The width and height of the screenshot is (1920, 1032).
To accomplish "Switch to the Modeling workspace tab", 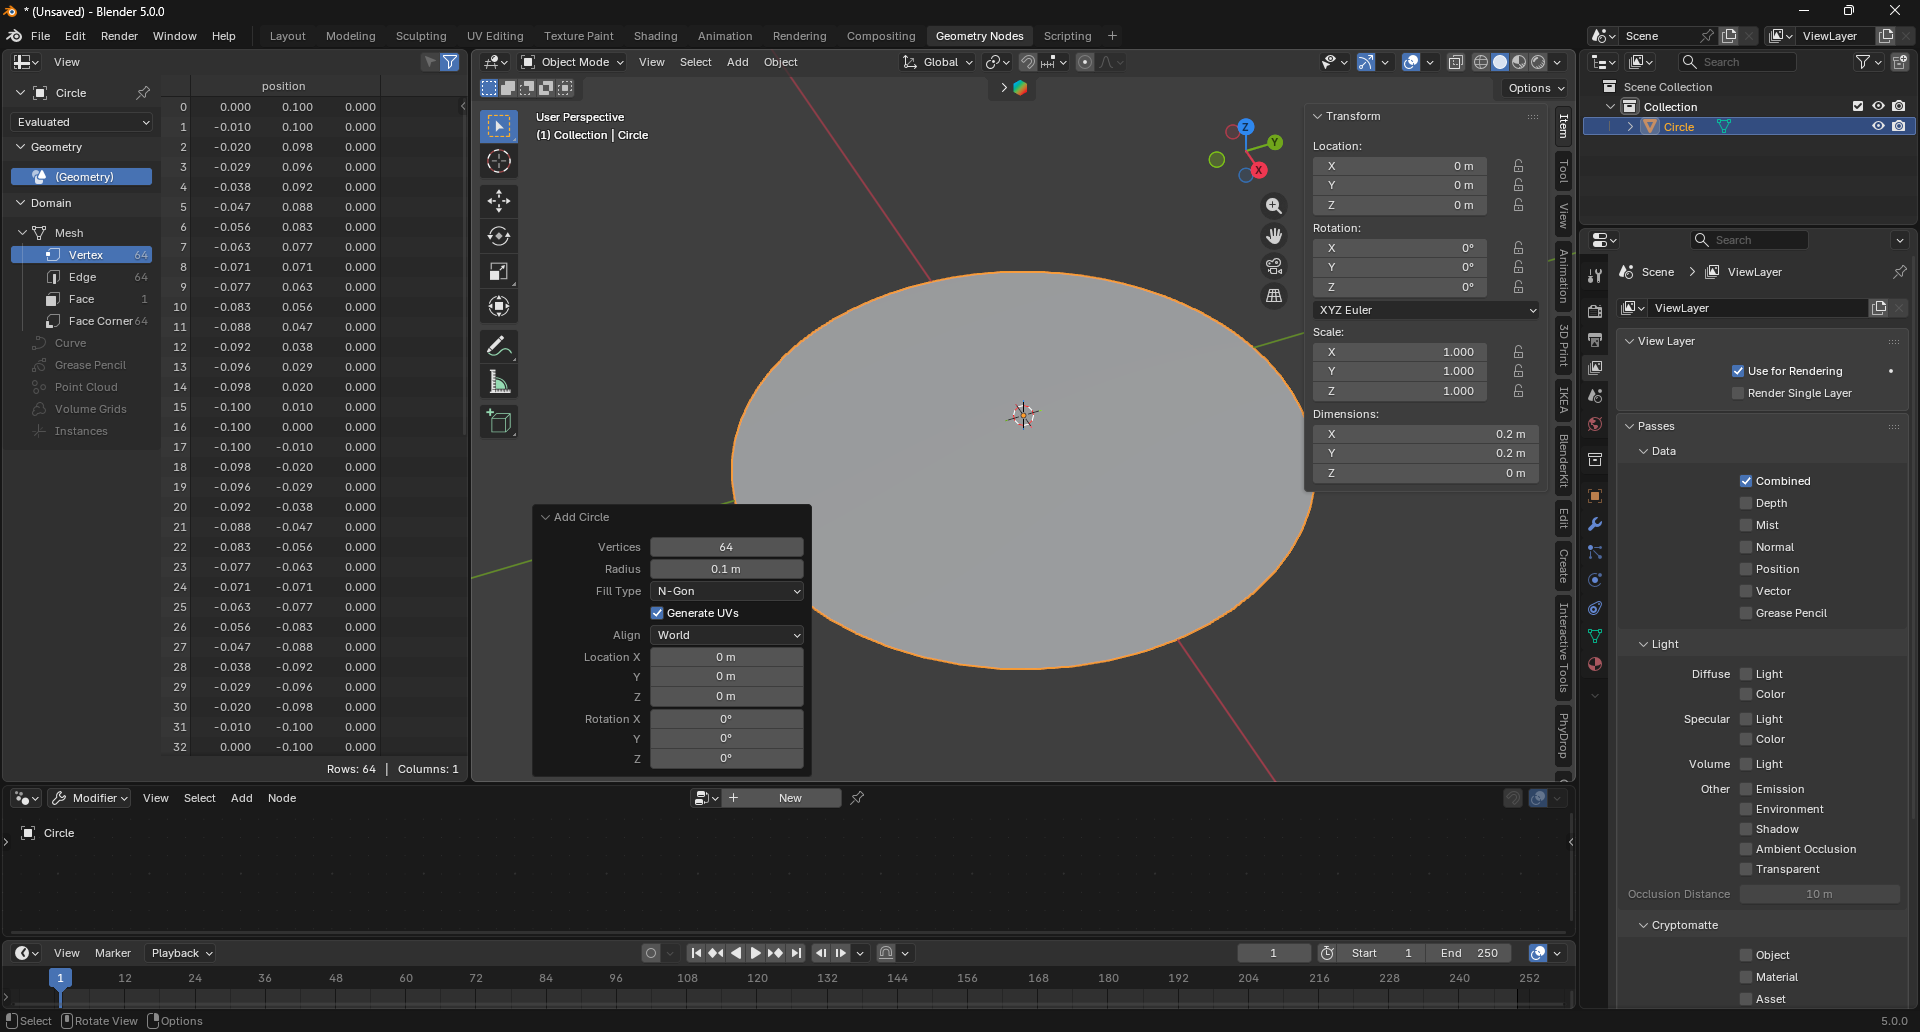I will [350, 36].
